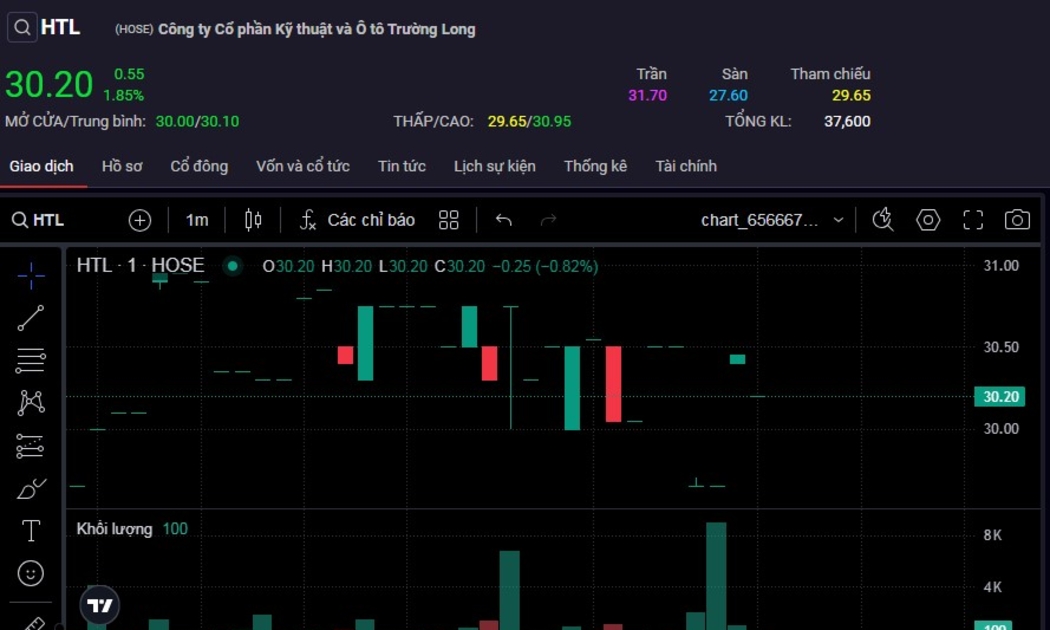Open the emoji sticker tool
1050x630 pixels.
click(x=31, y=573)
